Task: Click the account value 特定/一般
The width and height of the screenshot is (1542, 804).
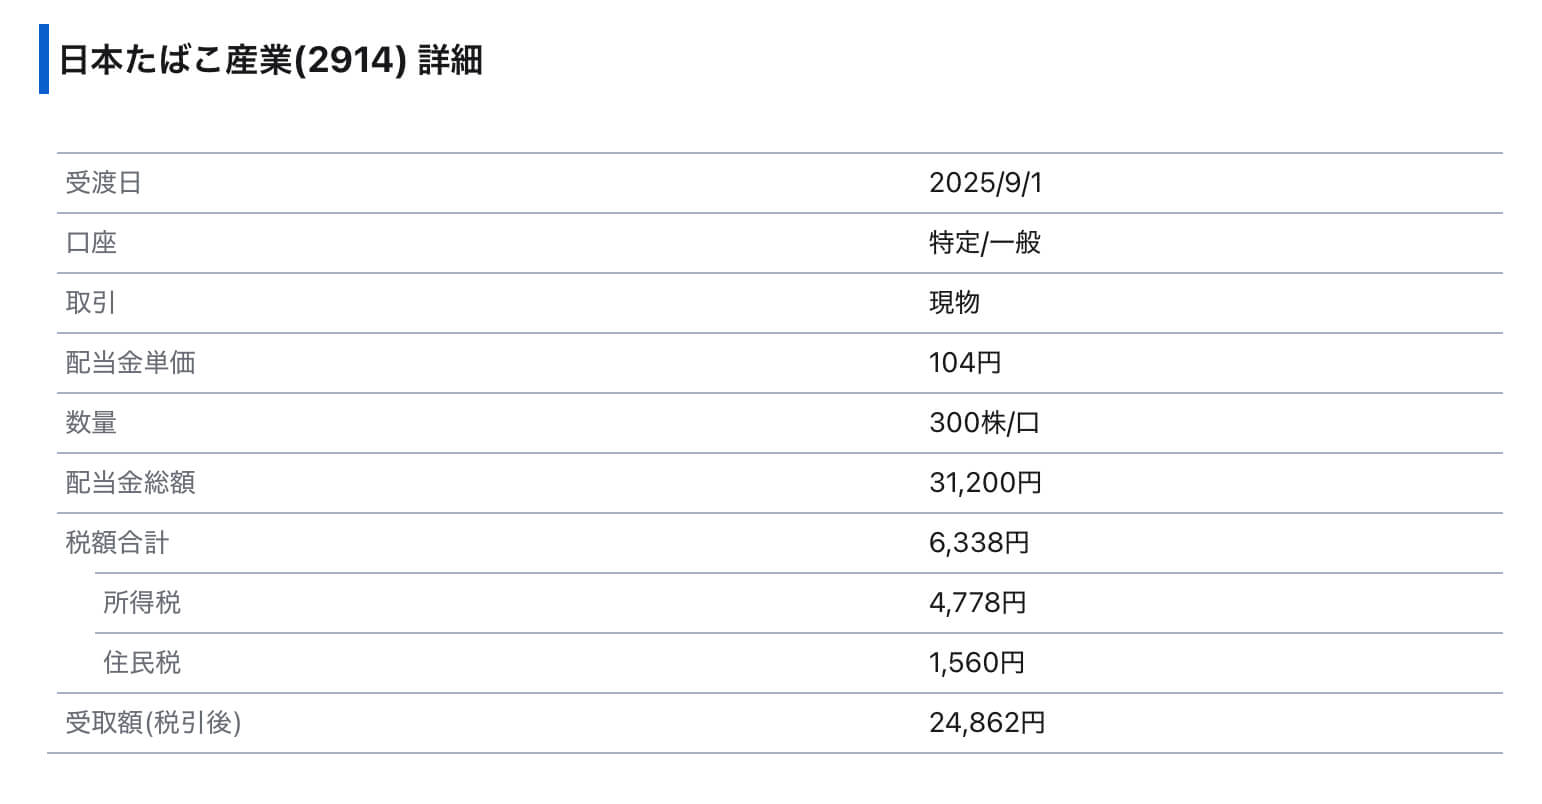Action: [985, 243]
